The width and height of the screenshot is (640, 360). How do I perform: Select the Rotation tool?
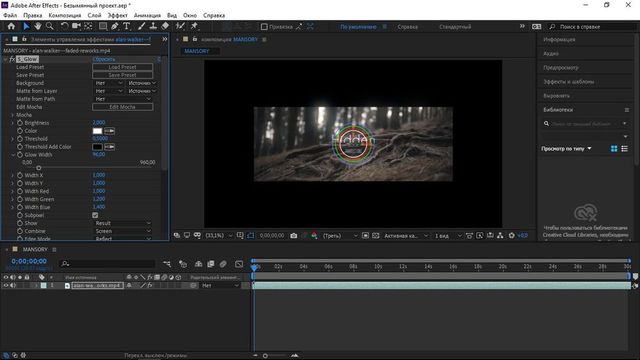[x=64, y=26]
